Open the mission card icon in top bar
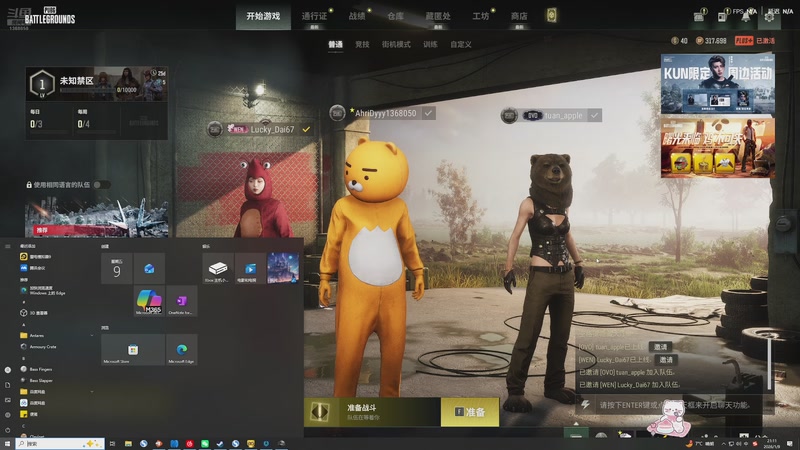Screen dimensions: 800x450 point(699,17)
